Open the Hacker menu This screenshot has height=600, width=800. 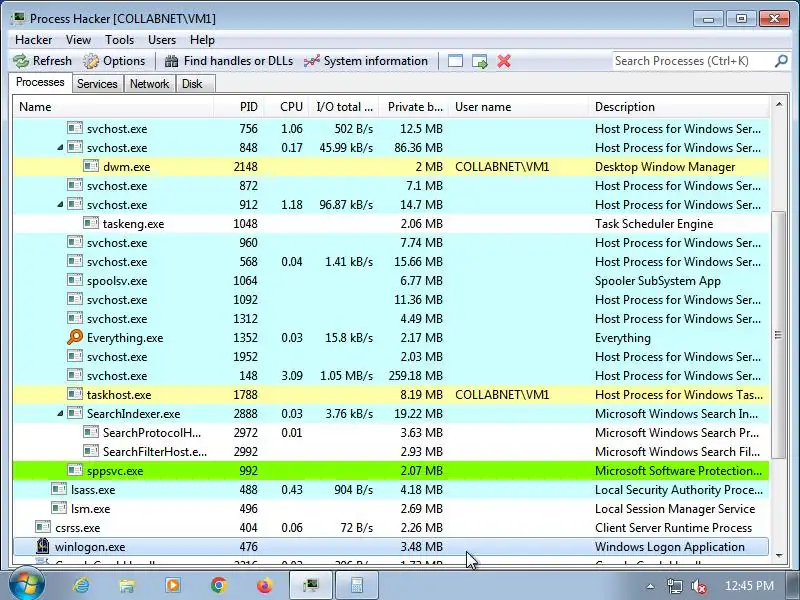pyautogui.click(x=33, y=40)
